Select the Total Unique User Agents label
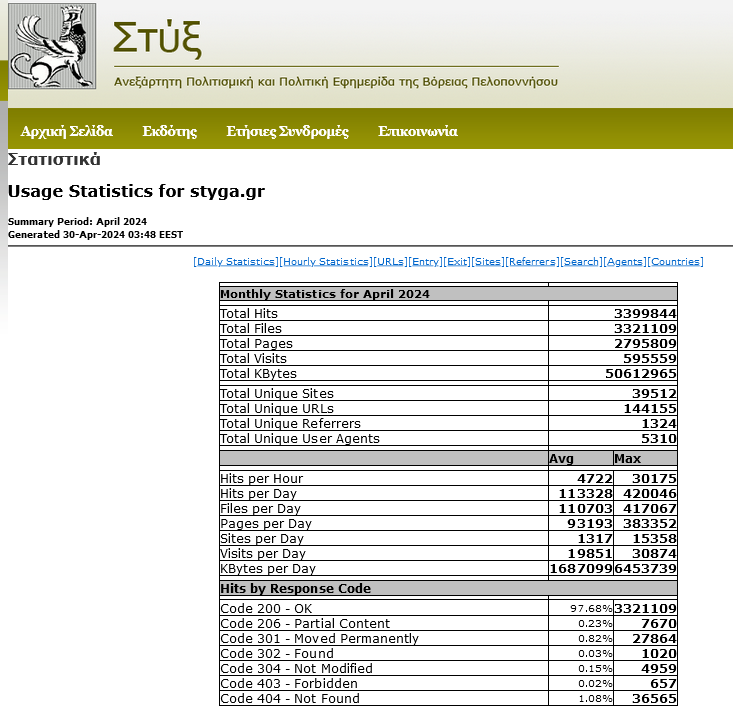This screenshot has width=733, height=706. pos(300,438)
